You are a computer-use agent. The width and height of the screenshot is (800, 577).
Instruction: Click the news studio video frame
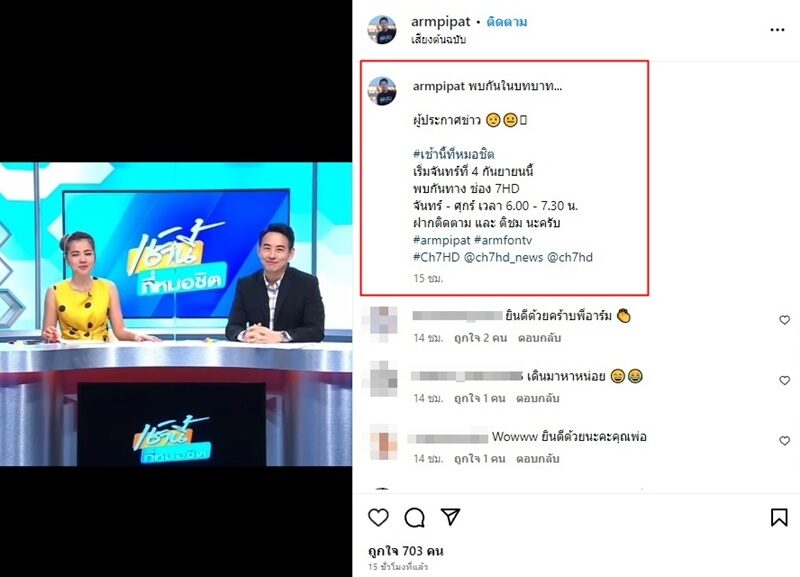(176, 314)
